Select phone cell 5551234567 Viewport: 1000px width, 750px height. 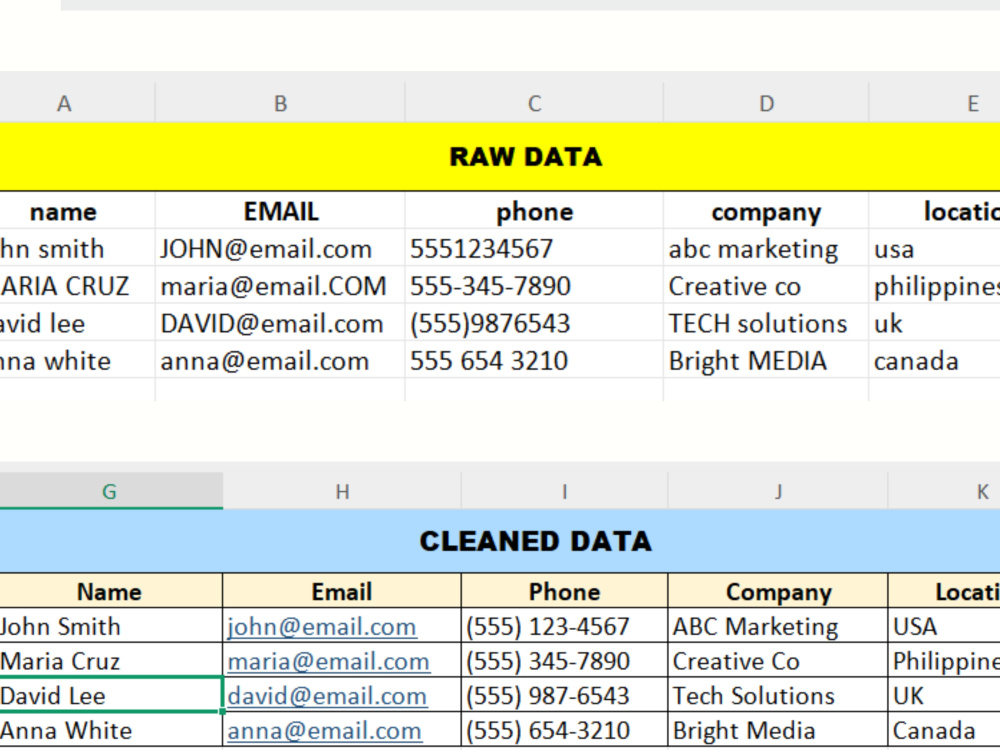[x=534, y=249]
